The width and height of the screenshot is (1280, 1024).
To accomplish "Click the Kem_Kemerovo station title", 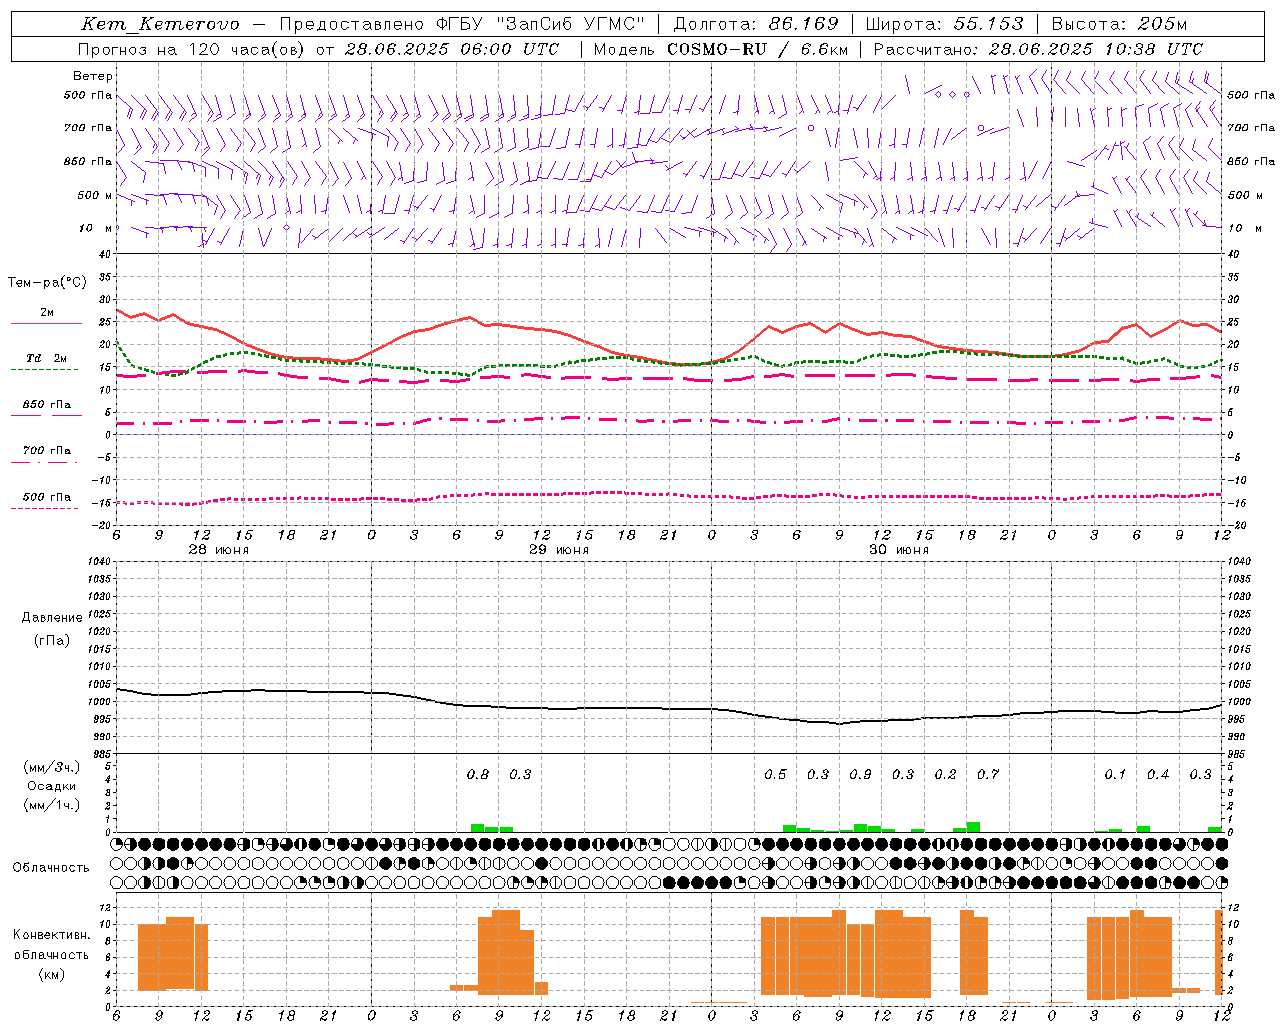I will (160, 24).
